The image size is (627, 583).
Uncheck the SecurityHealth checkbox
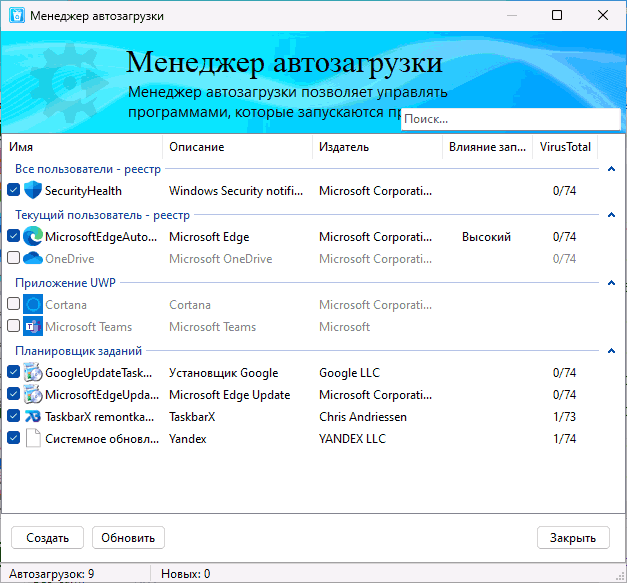[x=14, y=190]
